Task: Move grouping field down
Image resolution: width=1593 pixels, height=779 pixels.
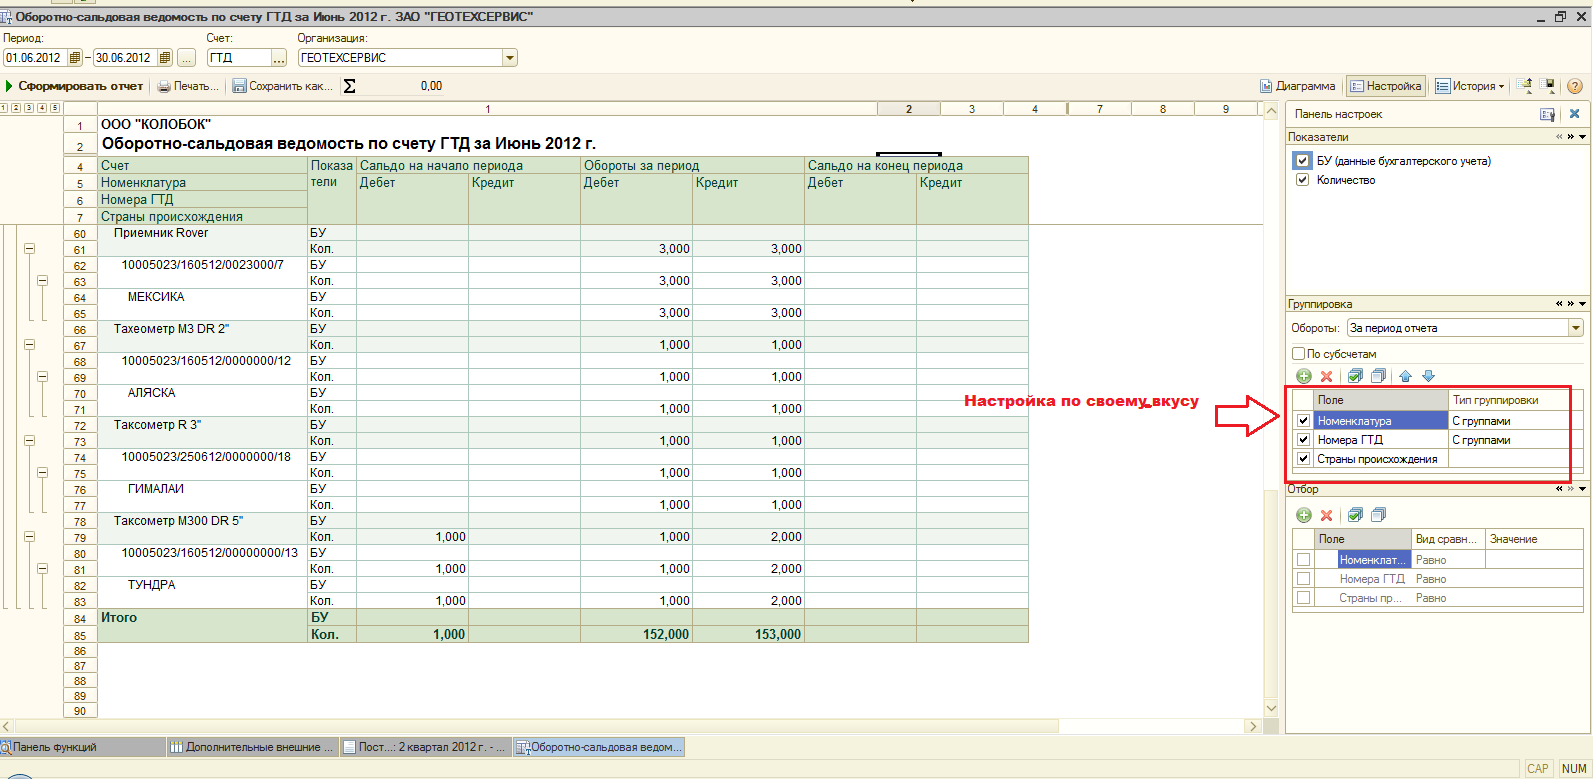Action: pos(1429,376)
